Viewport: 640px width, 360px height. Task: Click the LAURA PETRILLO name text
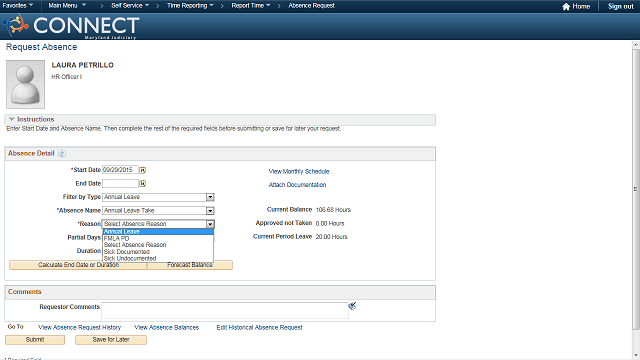[82, 65]
